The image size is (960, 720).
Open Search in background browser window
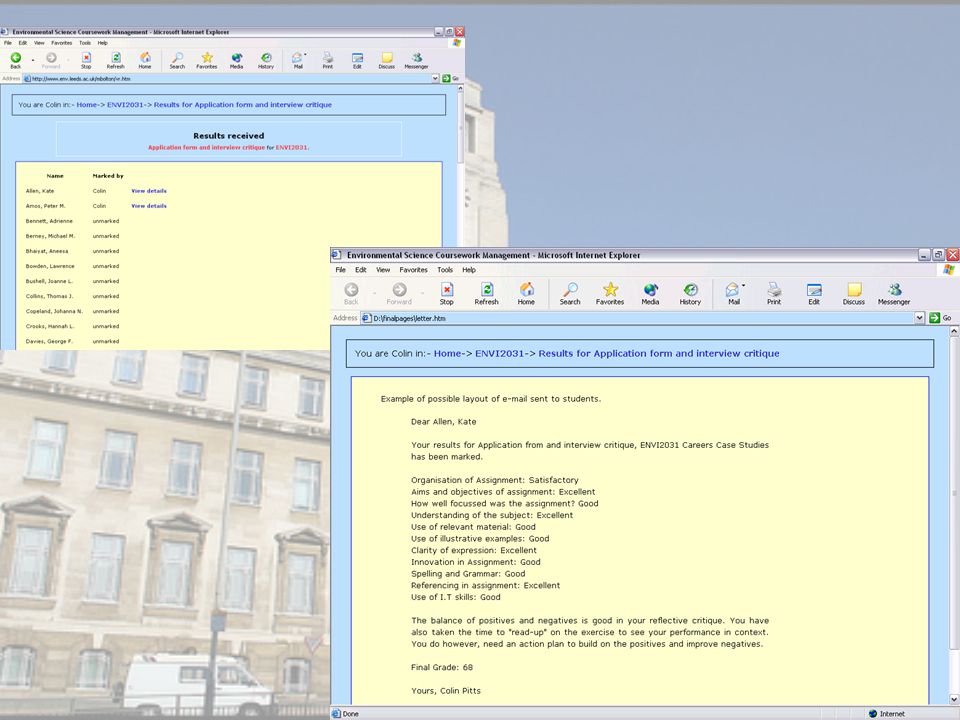[177, 60]
